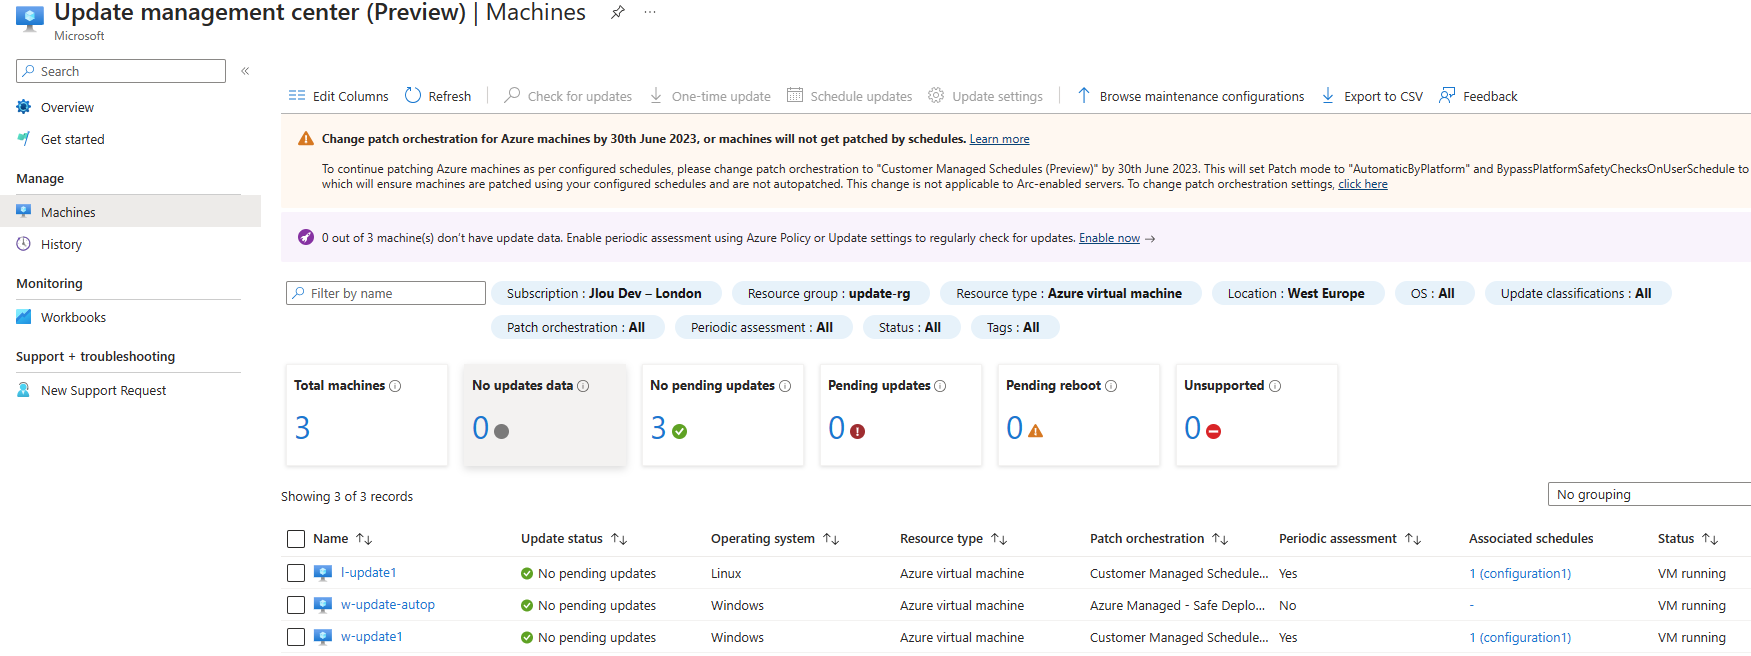The height and width of the screenshot is (656, 1751).
Task: Open configuration1 schedule for w-update1
Action: click(x=1520, y=638)
